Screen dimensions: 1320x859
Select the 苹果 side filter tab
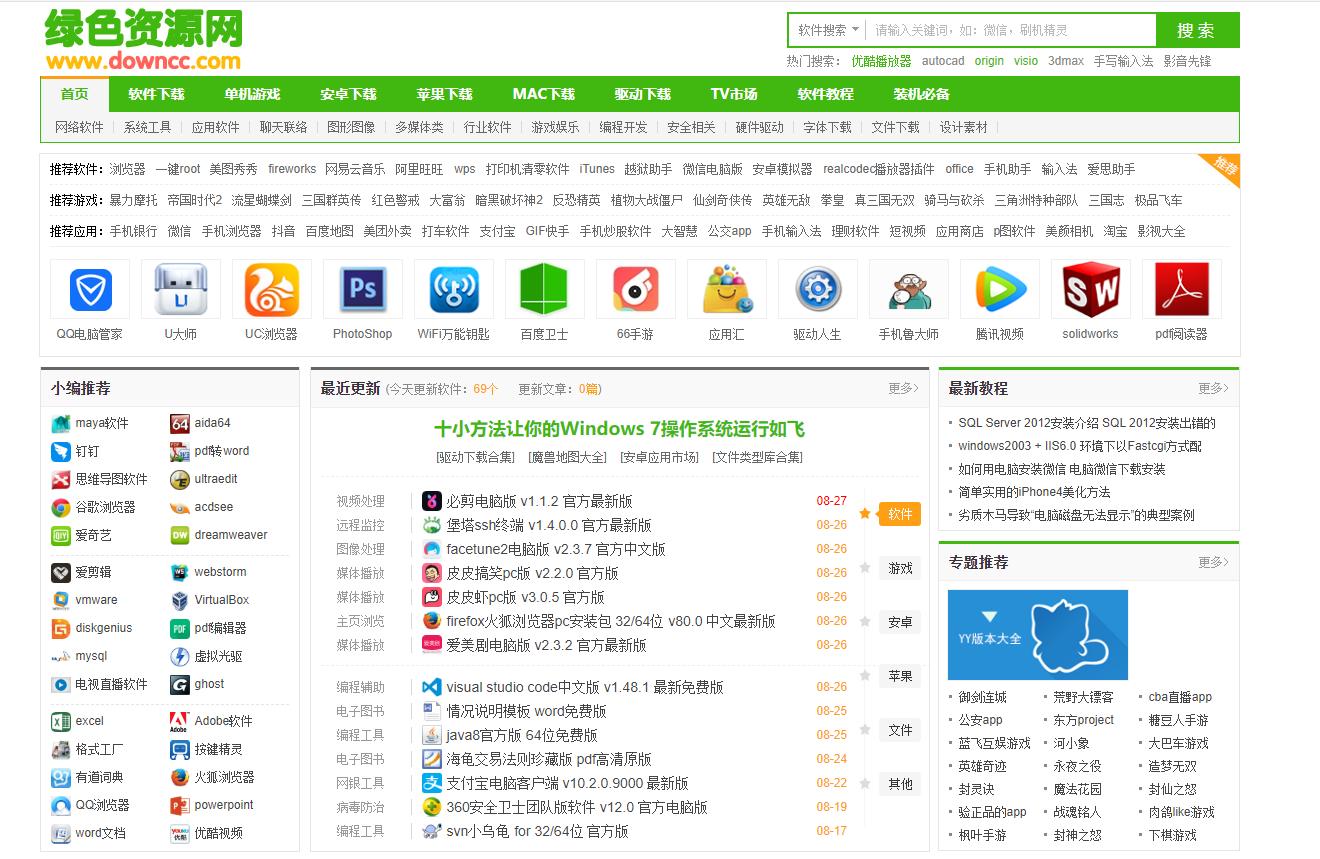[900, 676]
